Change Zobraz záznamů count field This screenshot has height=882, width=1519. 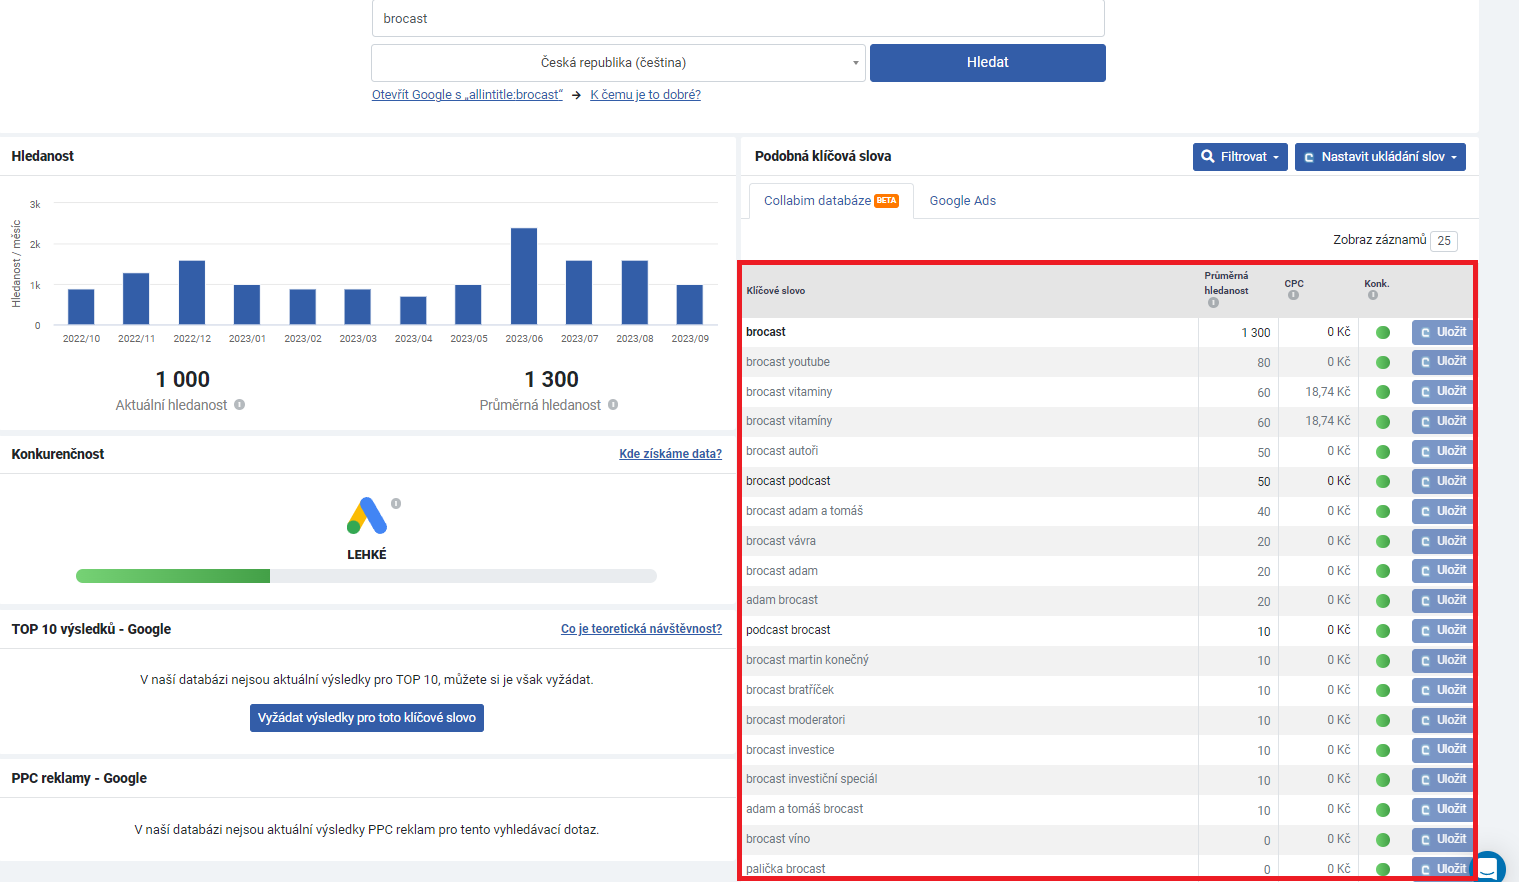click(x=1444, y=241)
